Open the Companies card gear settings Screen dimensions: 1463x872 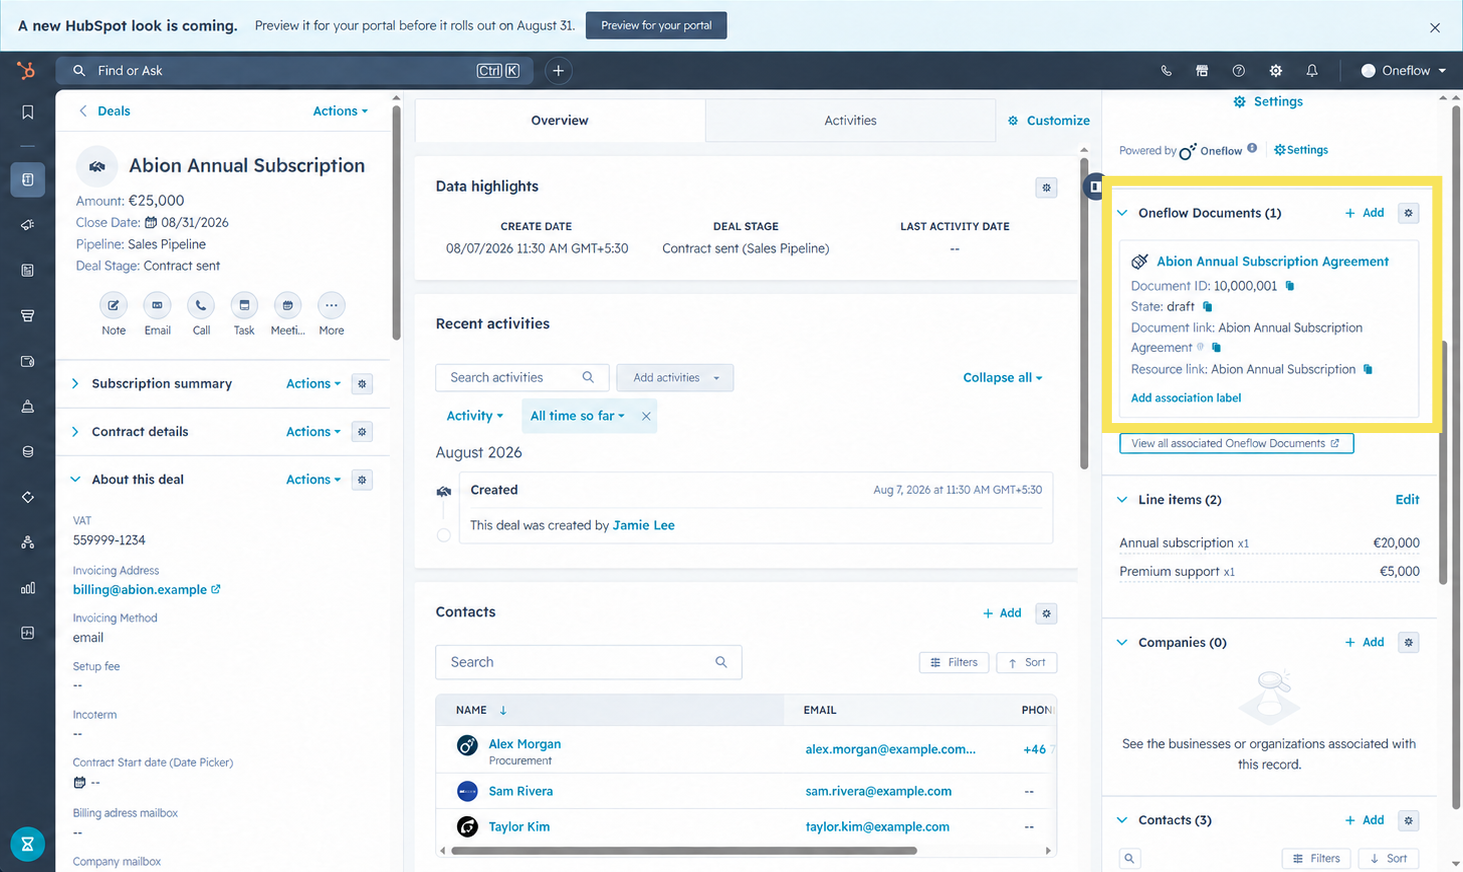[1408, 642]
